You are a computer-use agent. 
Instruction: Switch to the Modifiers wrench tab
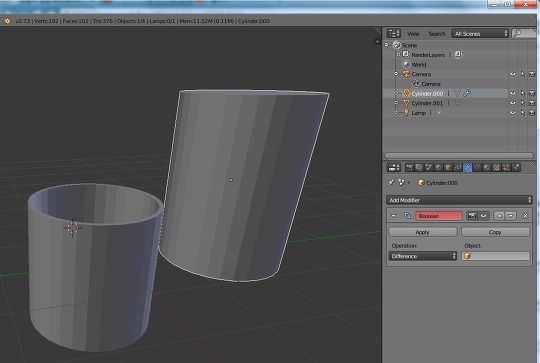click(x=467, y=168)
